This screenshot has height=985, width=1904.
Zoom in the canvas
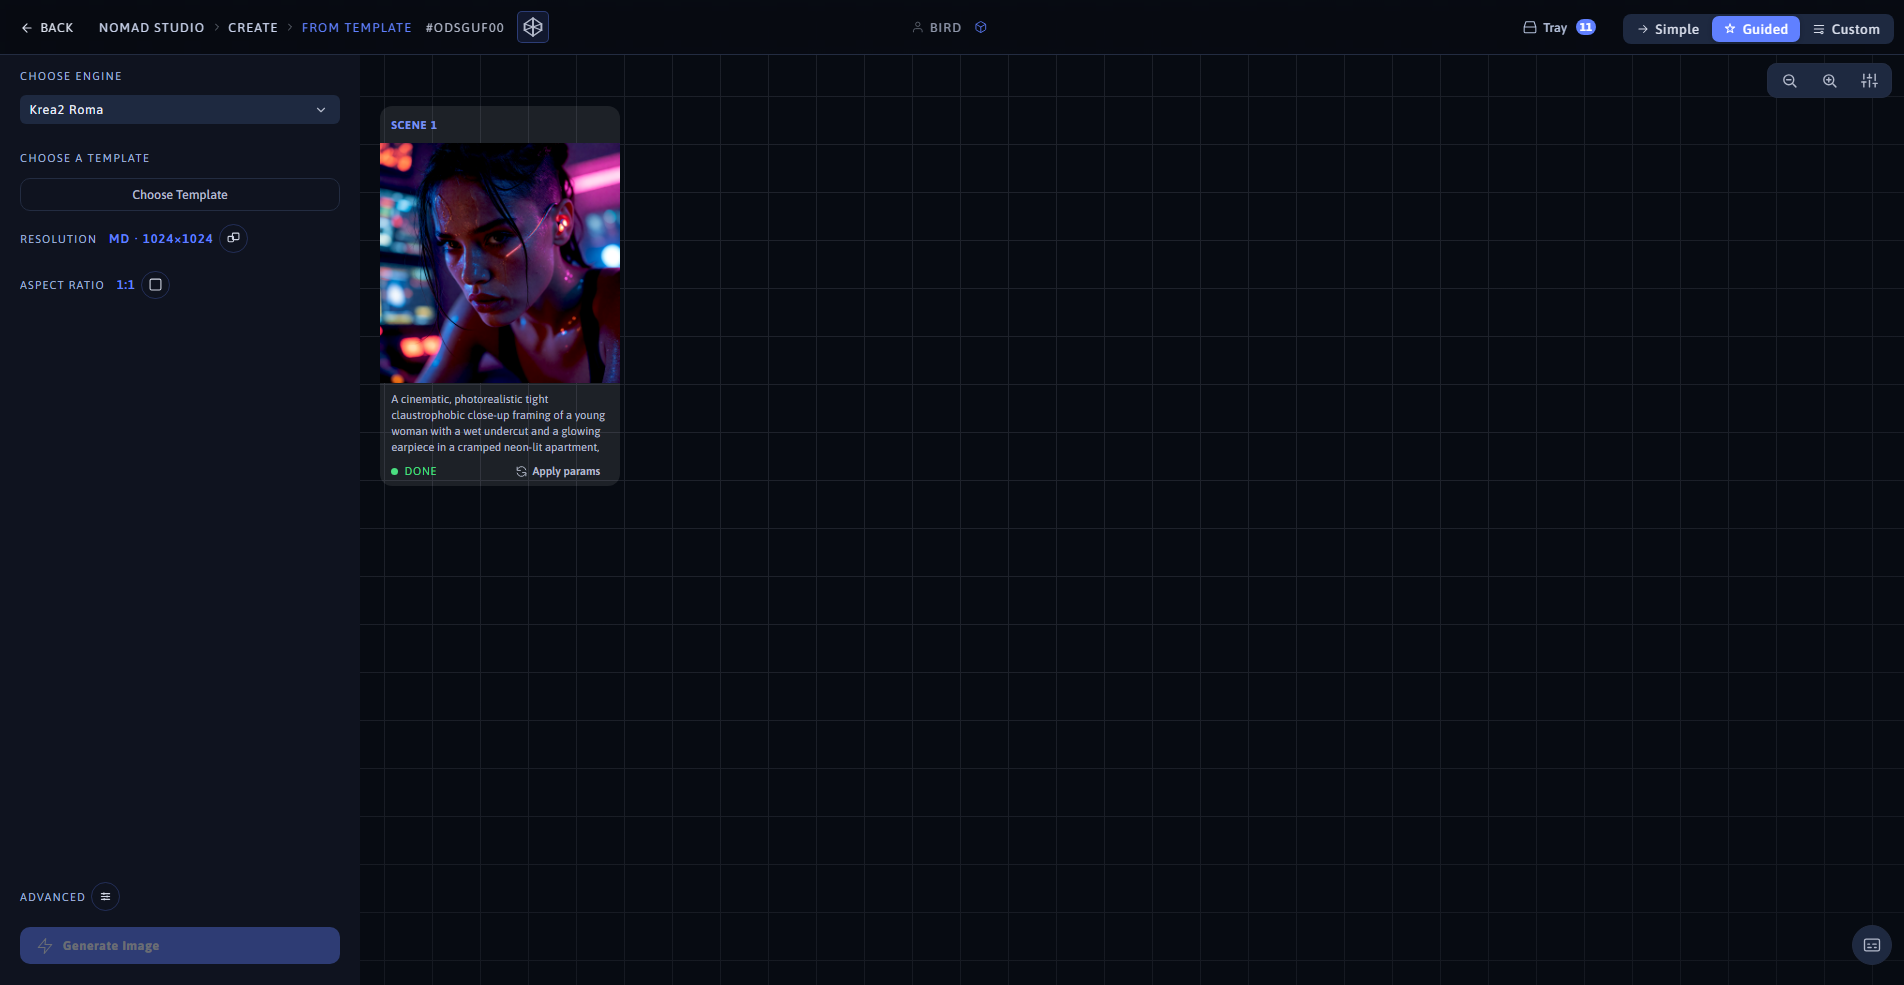(x=1830, y=81)
